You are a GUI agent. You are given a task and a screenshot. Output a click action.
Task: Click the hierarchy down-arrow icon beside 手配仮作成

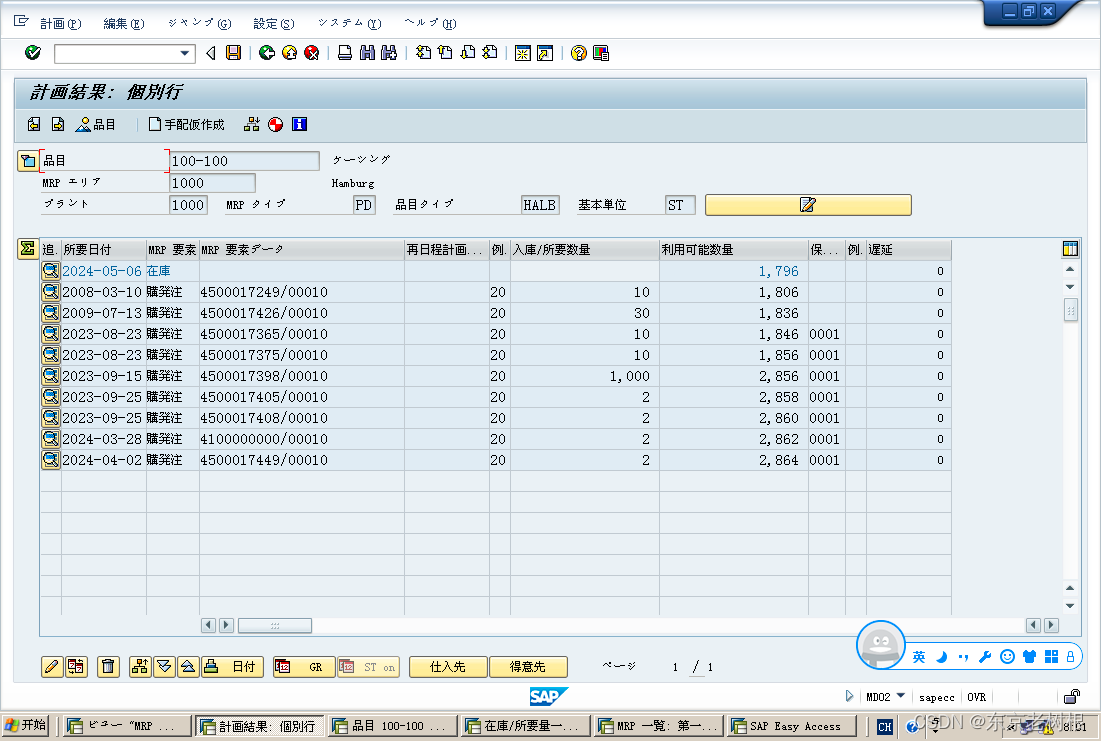251,124
